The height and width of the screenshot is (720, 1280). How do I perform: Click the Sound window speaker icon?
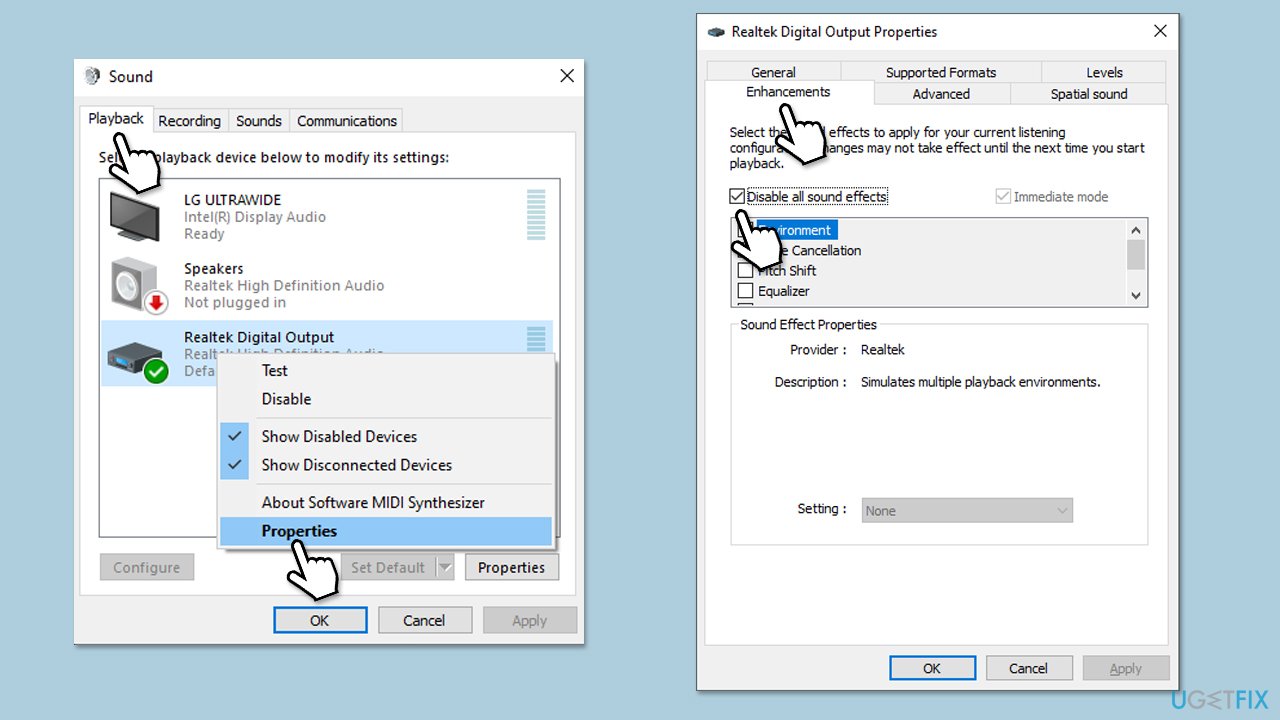(93, 76)
